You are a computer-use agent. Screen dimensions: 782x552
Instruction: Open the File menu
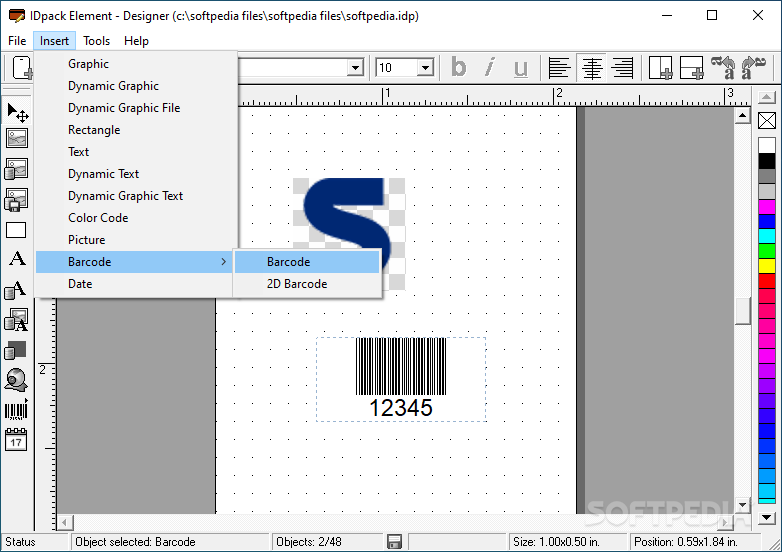(17, 41)
